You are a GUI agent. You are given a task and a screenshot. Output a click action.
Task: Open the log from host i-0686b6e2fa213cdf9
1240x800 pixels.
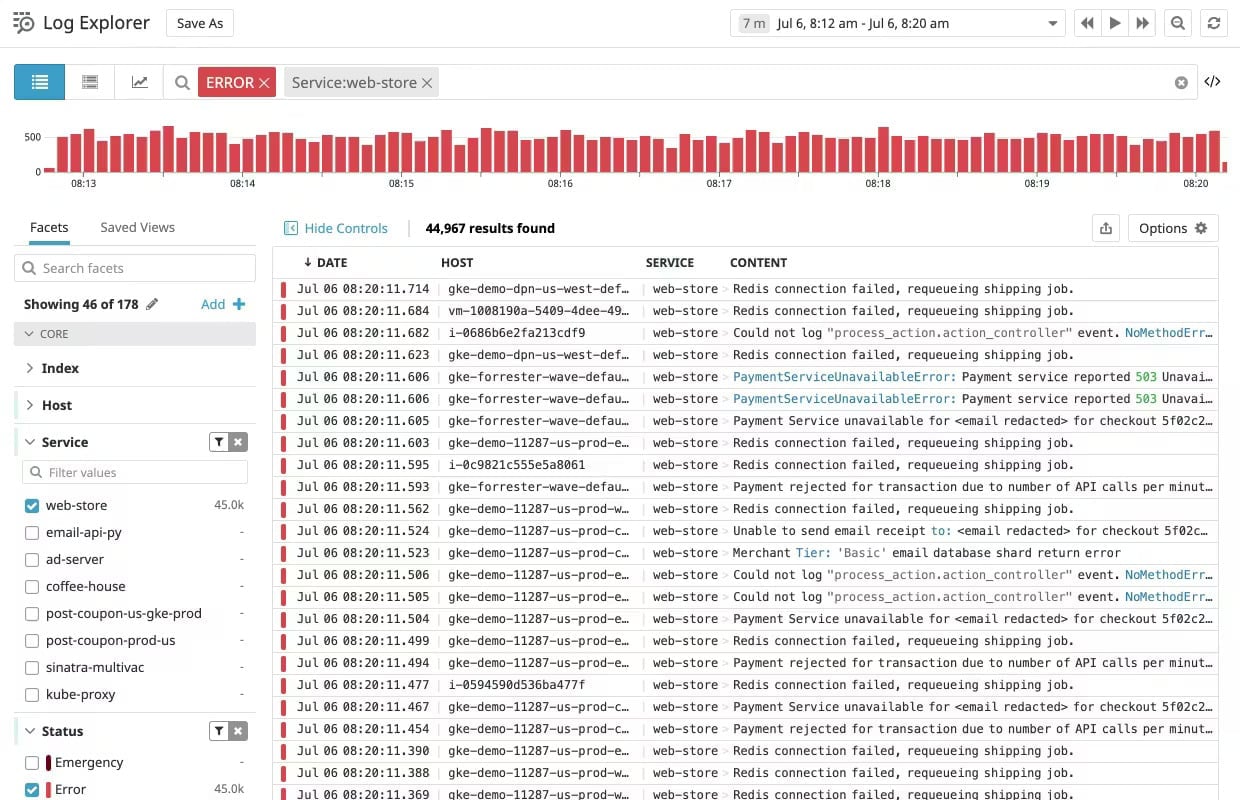(746, 333)
